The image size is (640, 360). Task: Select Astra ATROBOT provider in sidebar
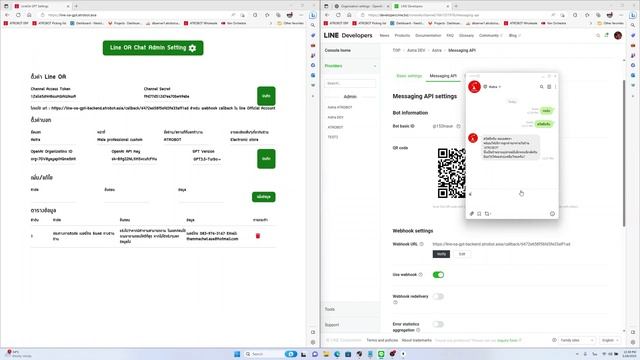coord(340,107)
